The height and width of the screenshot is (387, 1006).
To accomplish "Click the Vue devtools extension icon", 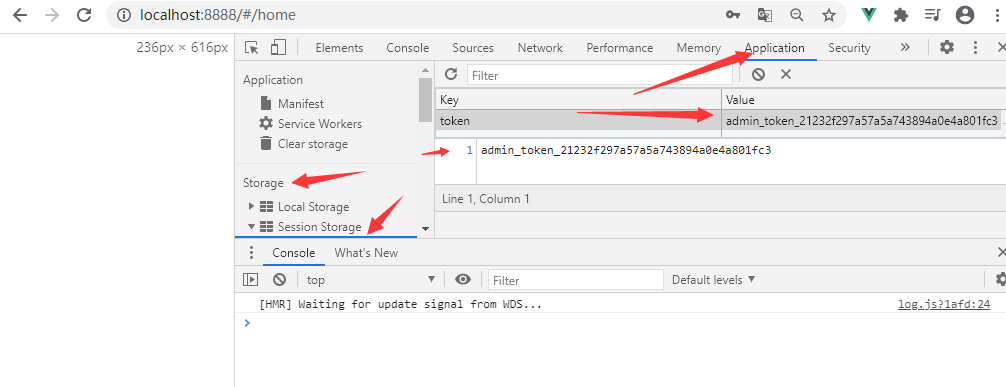I will pos(869,15).
